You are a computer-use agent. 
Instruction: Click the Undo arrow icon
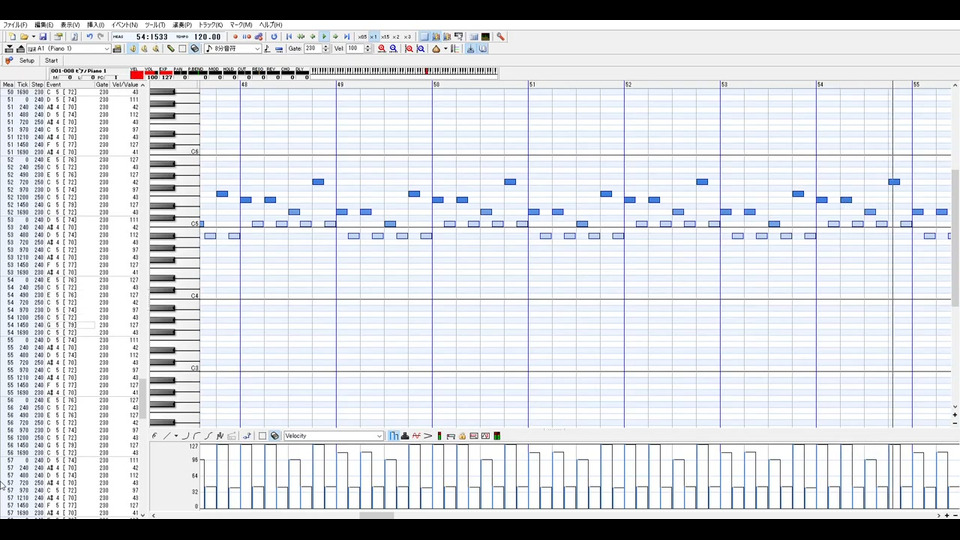(88, 36)
